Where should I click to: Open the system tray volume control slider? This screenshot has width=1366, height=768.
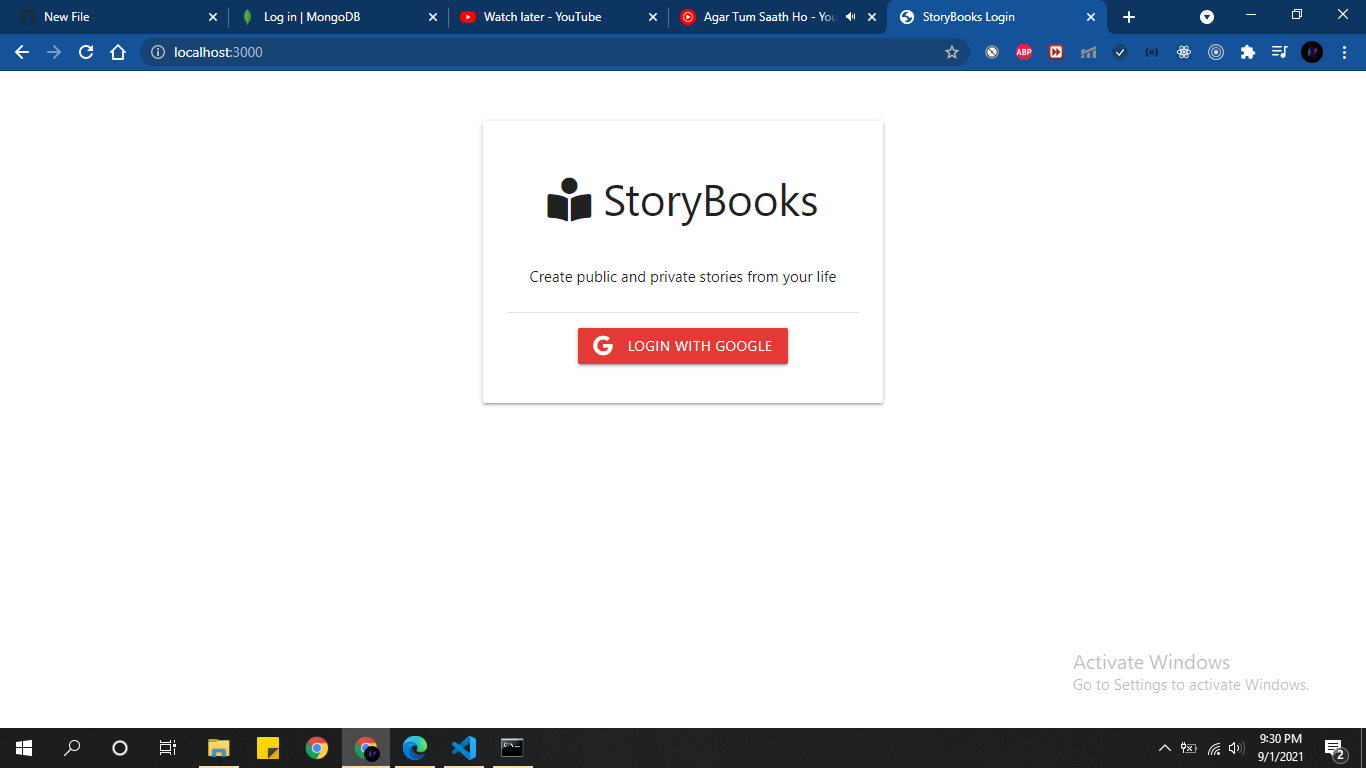[1237, 747]
